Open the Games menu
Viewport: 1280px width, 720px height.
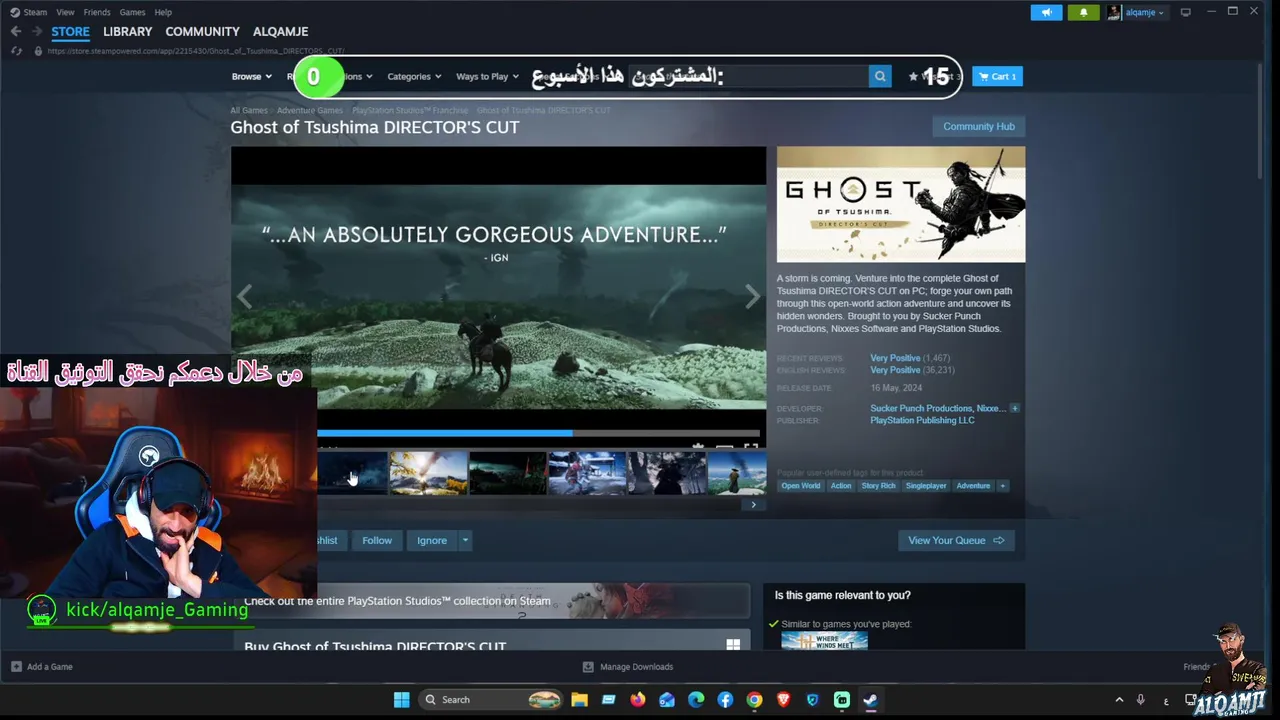(x=132, y=12)
